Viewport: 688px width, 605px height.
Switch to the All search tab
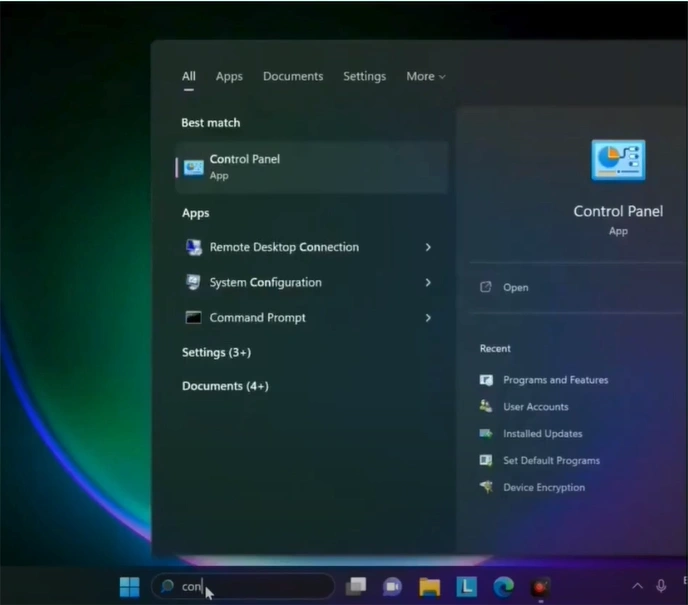pos(189,76)
